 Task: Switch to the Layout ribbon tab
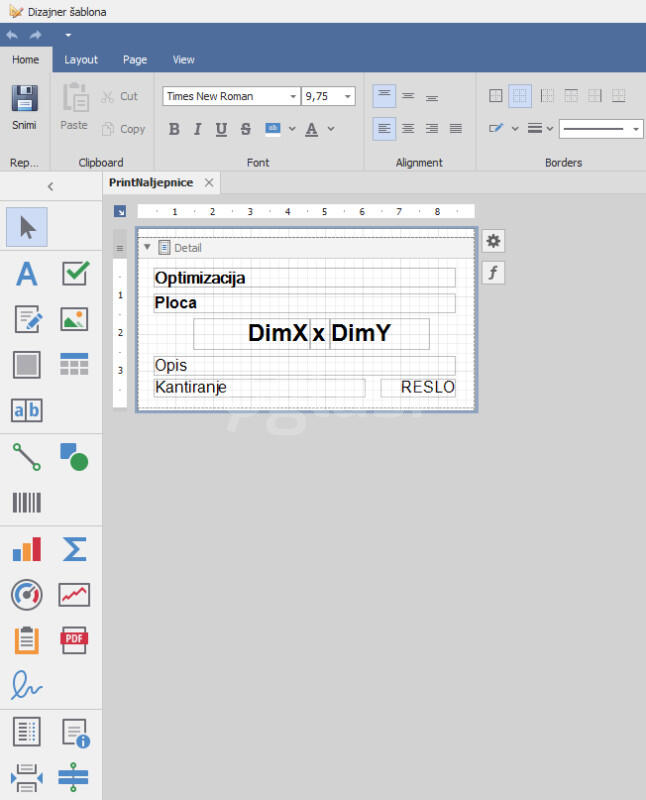pyautogui.click(x=81, y=60)
